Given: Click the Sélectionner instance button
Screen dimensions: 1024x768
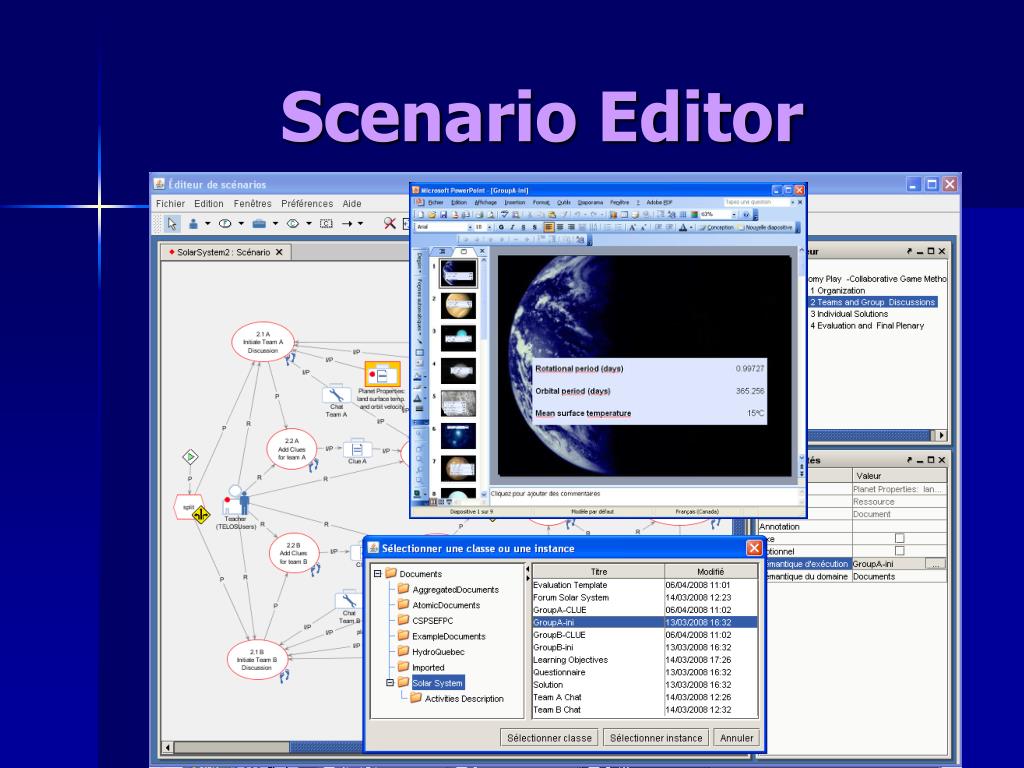Looking at the screenshot, I should (656, 738).
